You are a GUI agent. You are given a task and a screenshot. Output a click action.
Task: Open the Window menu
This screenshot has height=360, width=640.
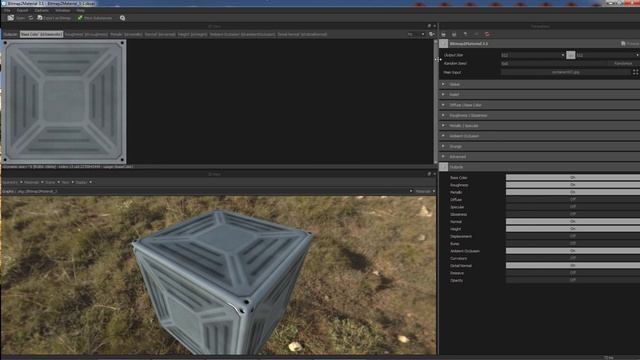point(62,10)
